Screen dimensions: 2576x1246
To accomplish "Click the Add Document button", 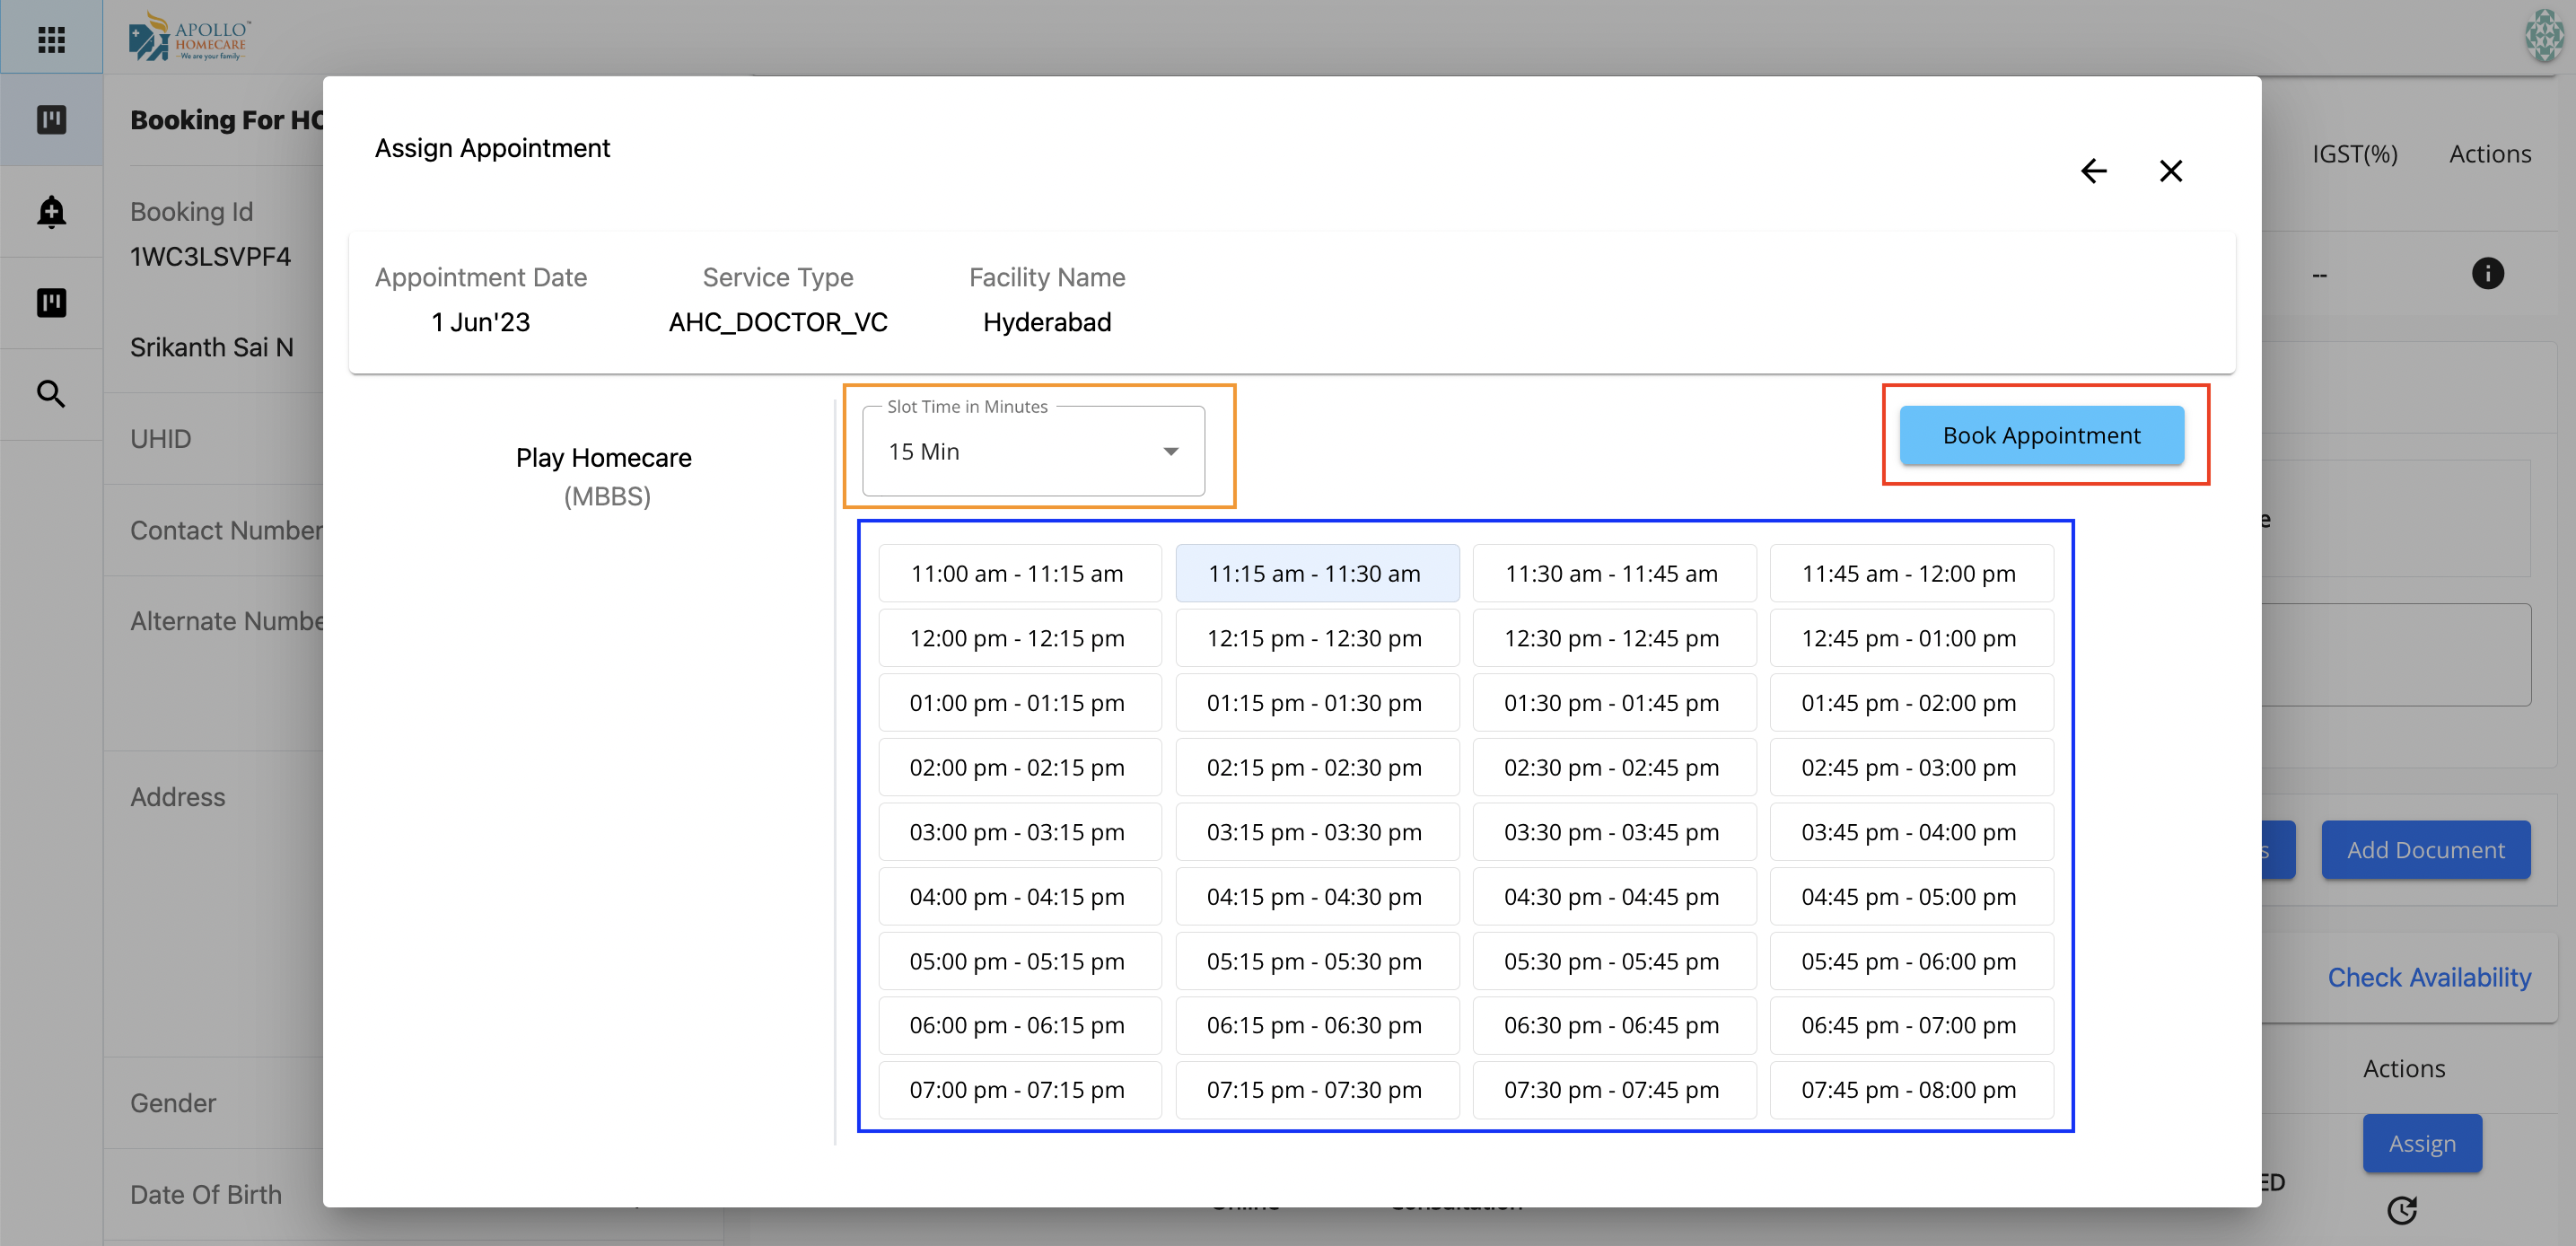I will 2425,850.
